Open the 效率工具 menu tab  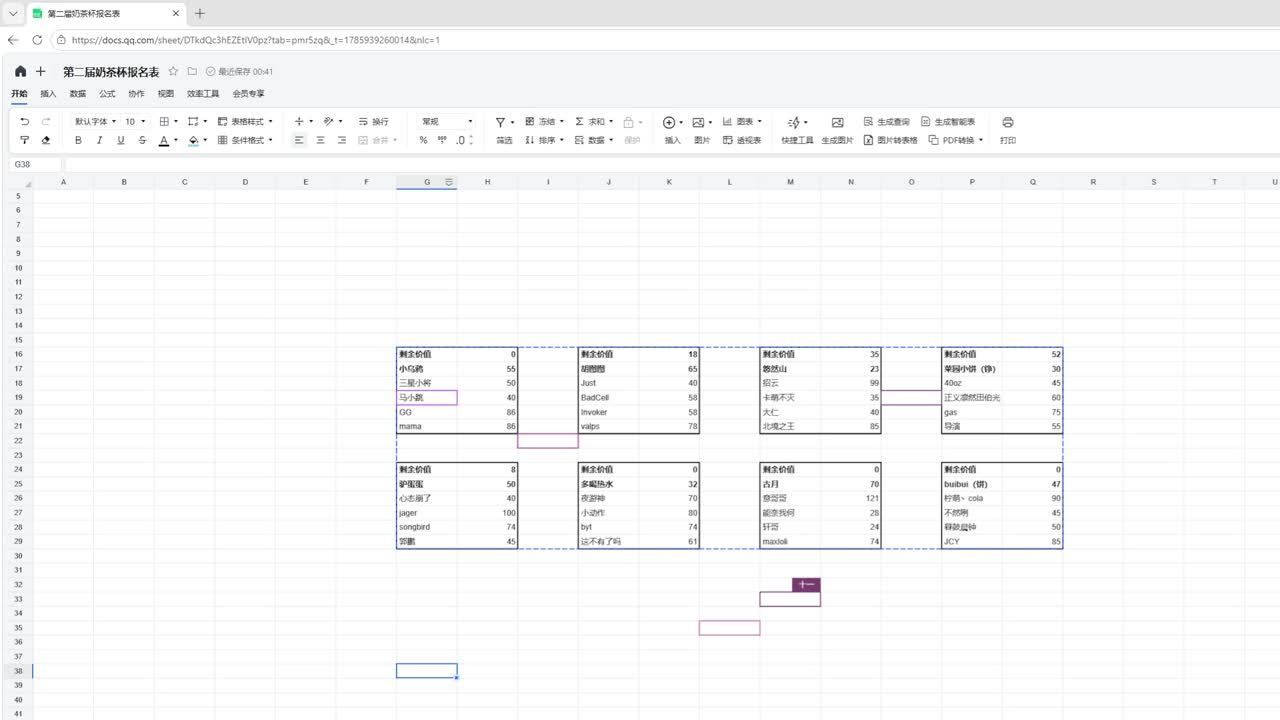pos(203,94)
